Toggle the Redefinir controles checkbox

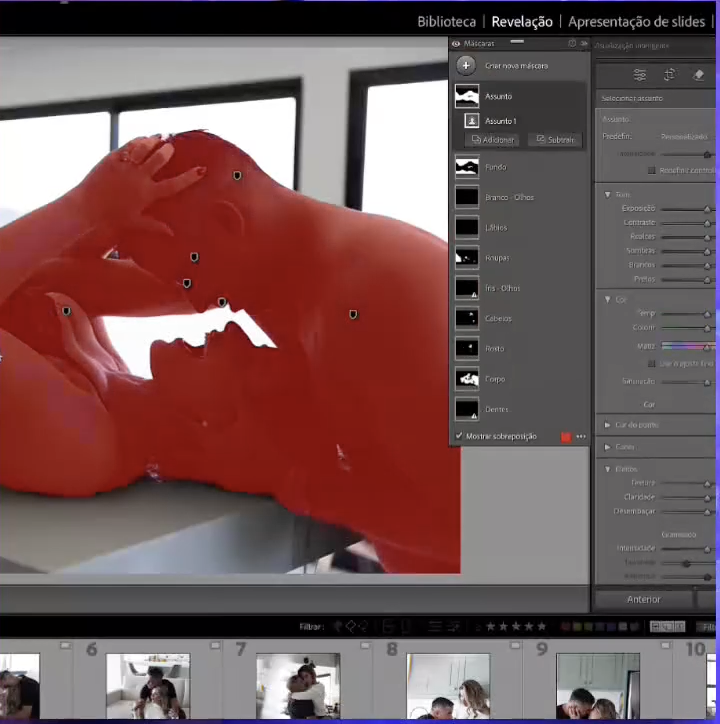tap(652, 170)
